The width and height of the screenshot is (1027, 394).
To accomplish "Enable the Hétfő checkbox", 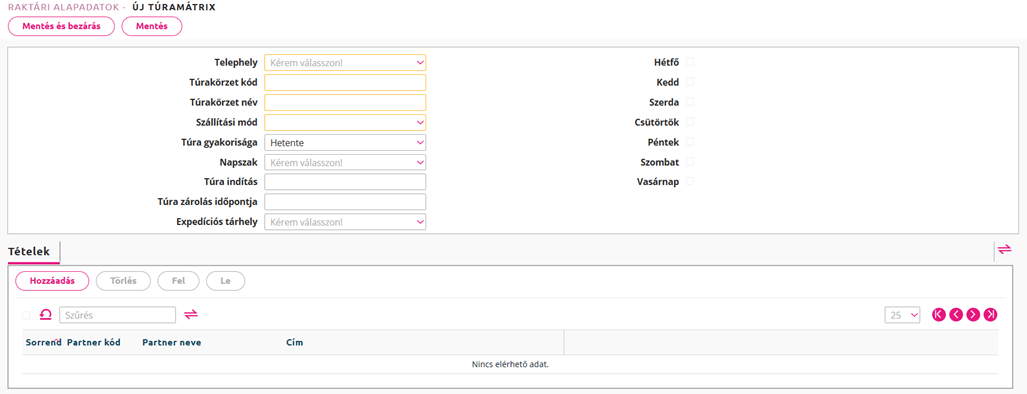I will pyautogui.click(x=690, y=62).
